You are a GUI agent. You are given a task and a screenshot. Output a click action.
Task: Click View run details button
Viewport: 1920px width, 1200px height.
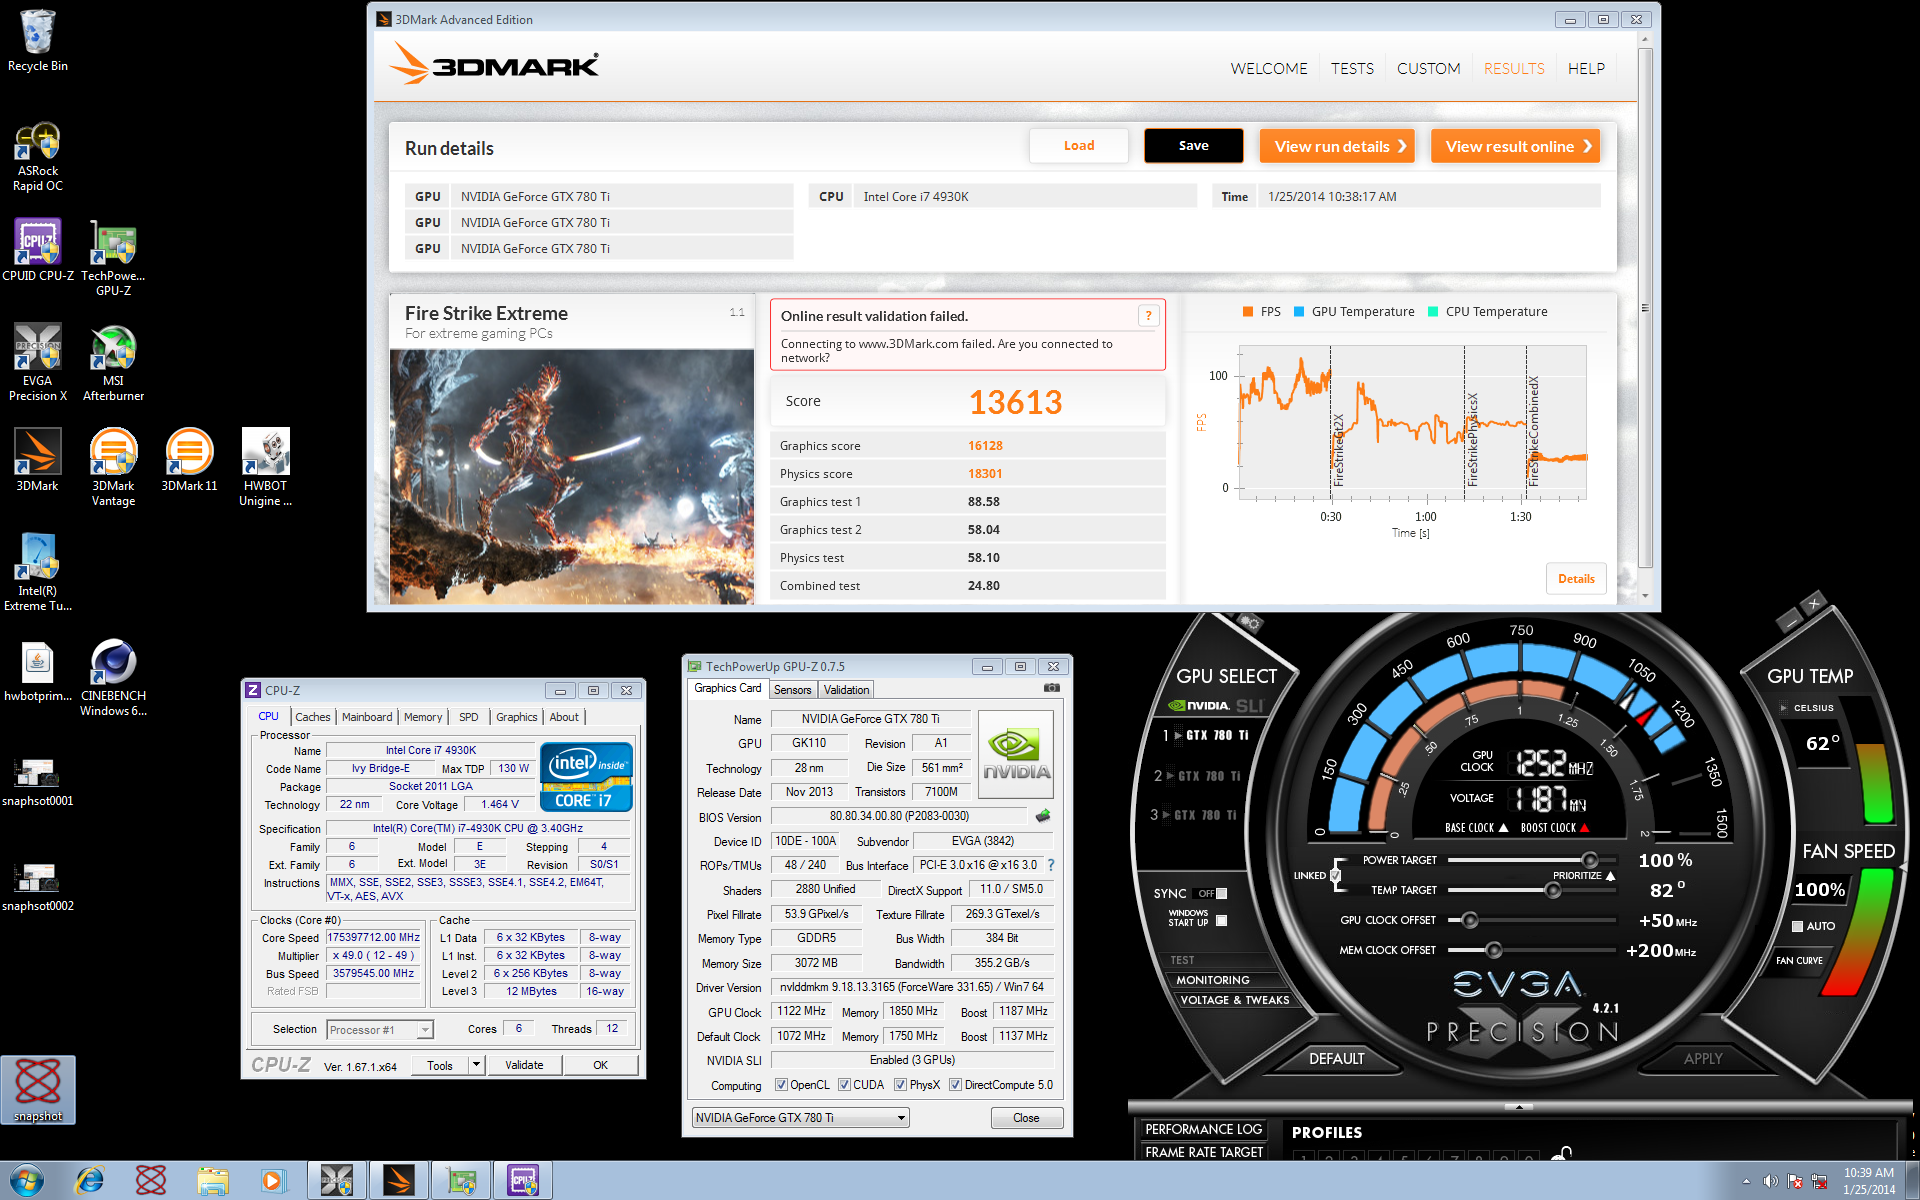pos(1337,146)
